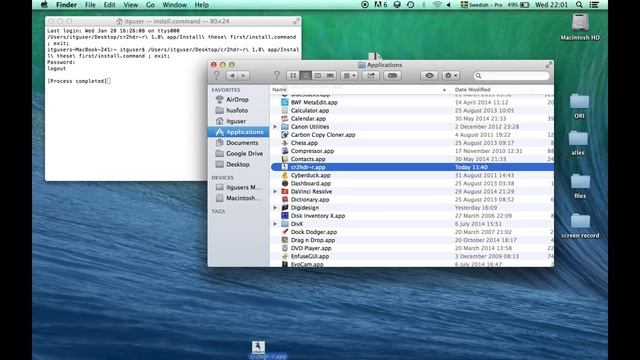Select Carbon Copy Cloner.app
The width and height of the screenshot is (640, 360).
tap(412, 135)
